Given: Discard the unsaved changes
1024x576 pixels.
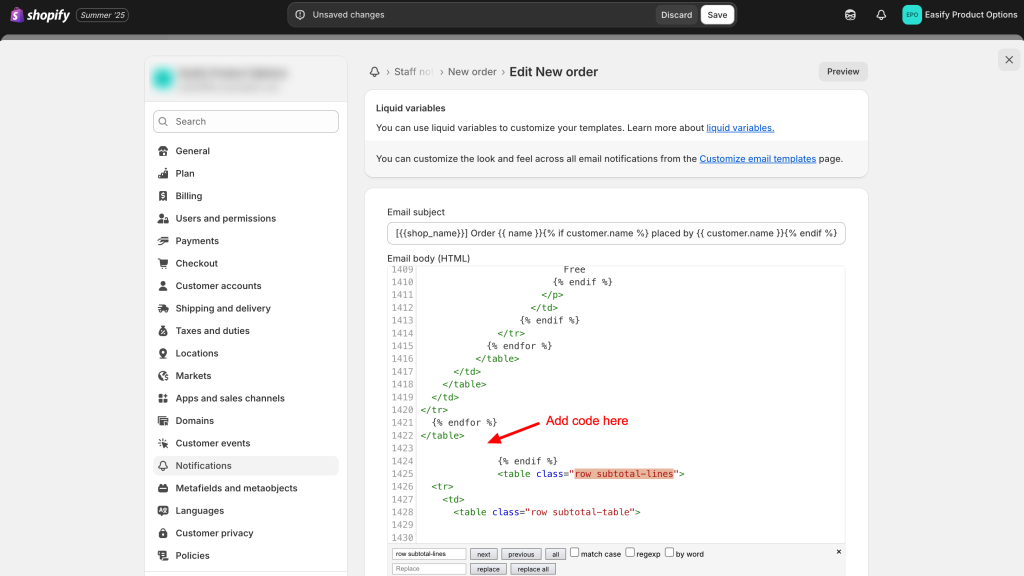Looking at the screenshot, I should coord(676,15).
